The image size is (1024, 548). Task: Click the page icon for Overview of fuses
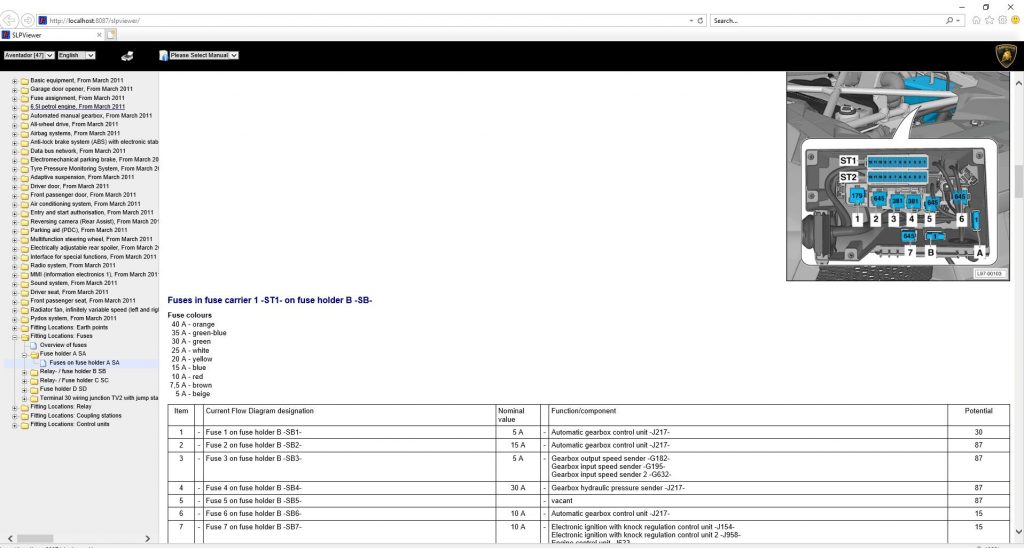(34, 345)
